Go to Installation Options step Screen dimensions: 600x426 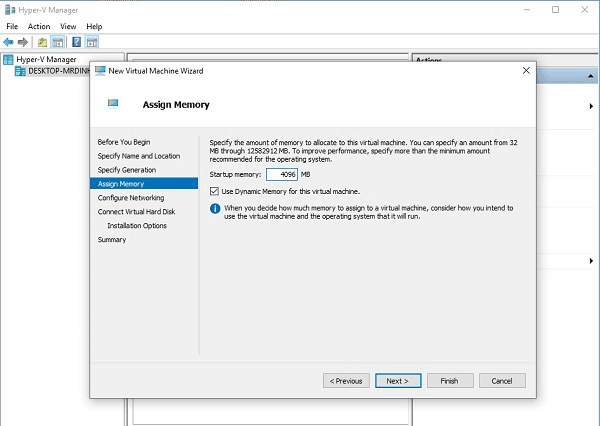tap(137, 226)
